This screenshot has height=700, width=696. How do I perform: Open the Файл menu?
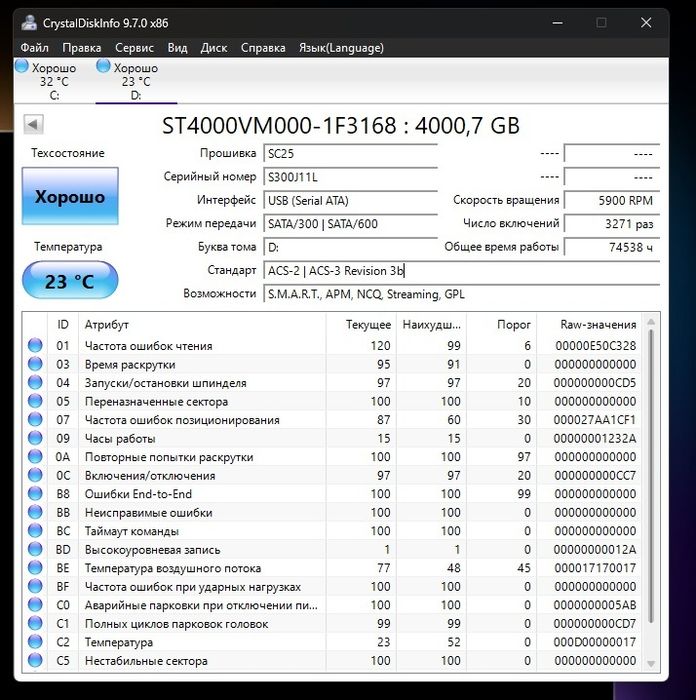coord(34,48)
